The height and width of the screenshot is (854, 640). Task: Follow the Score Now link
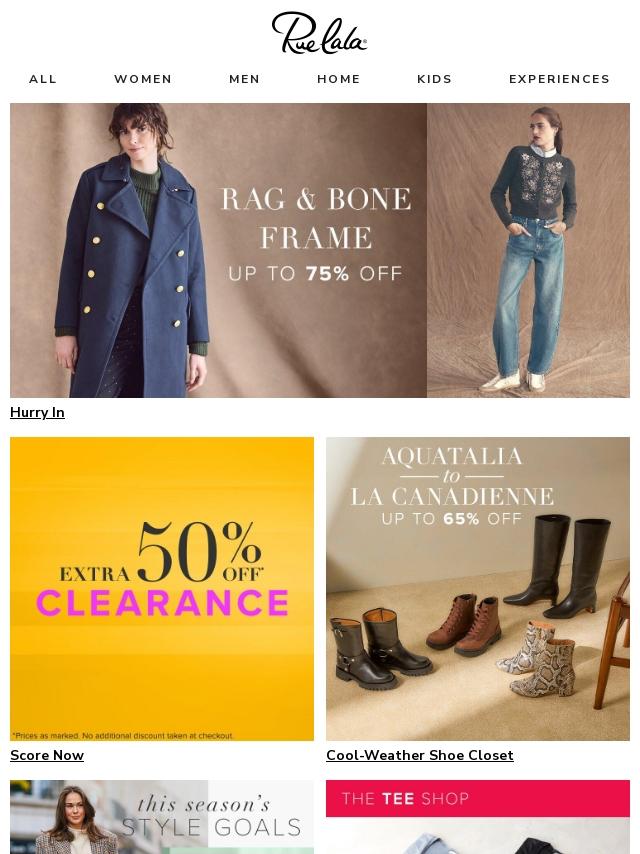(x=47, y=755)
